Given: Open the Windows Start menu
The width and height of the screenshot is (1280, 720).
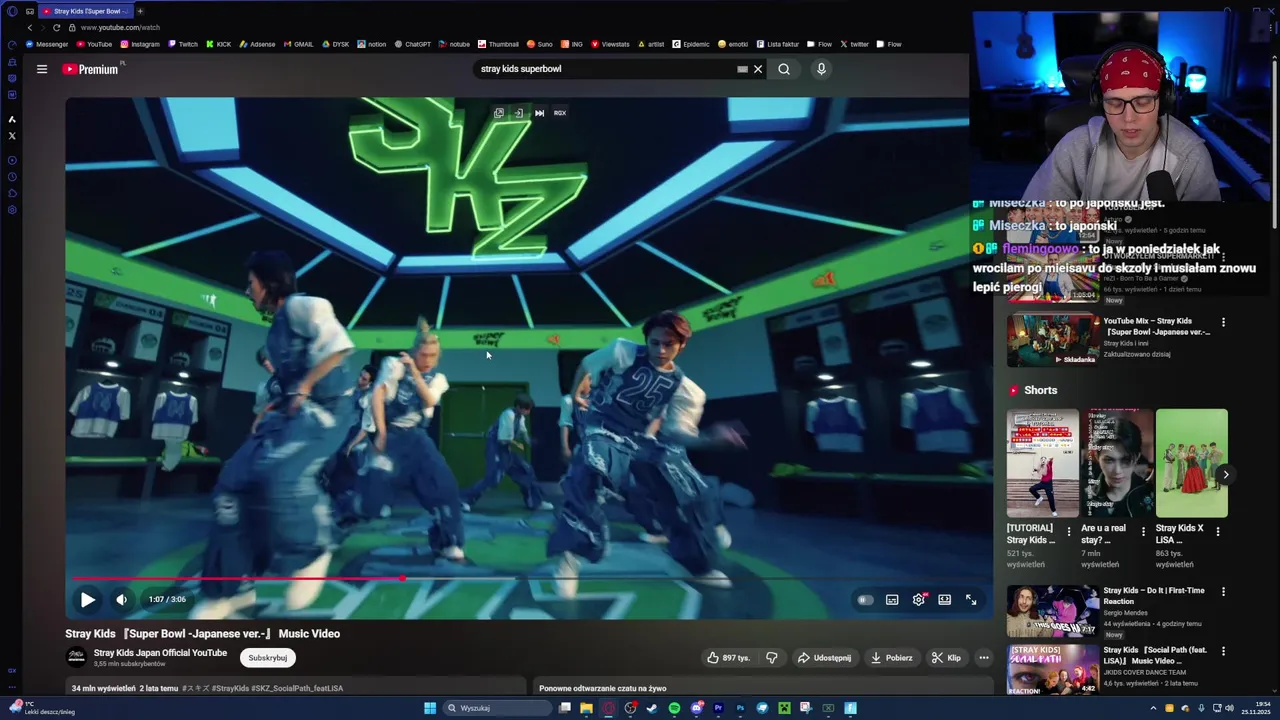Looking at the screenshot, I should 430,708.
